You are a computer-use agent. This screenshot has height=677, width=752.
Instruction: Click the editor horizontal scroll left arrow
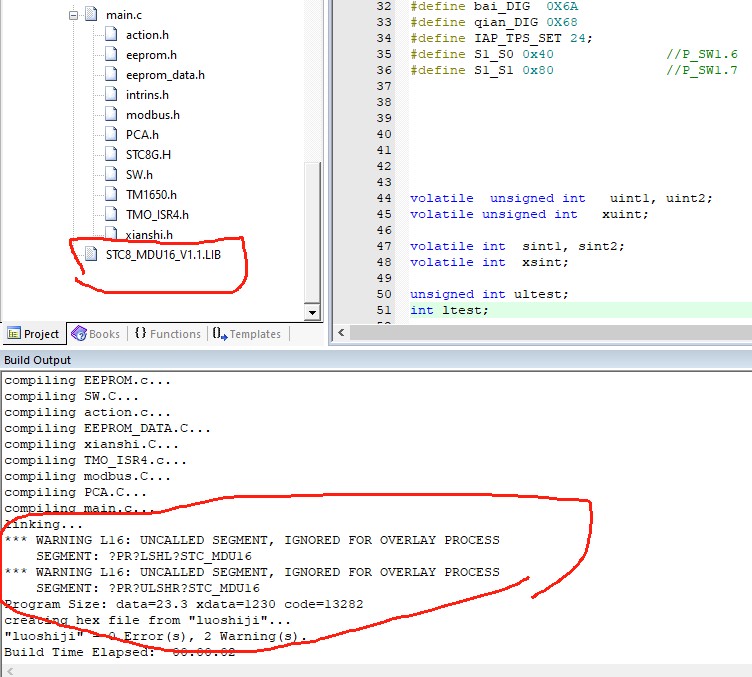coord(341,333)
